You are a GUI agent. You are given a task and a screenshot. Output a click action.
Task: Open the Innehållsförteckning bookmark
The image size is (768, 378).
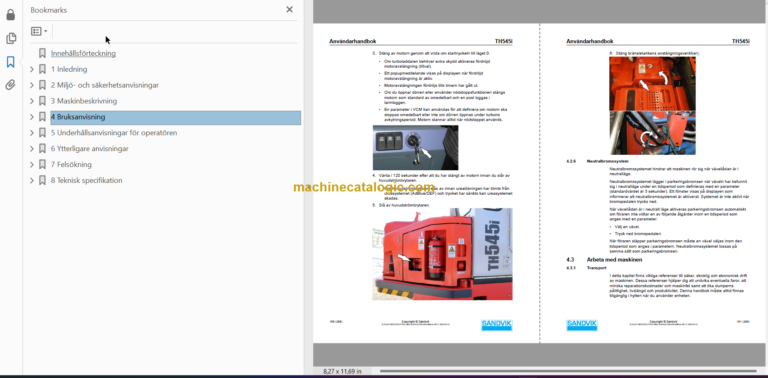pyautogui.click(x=83, y=53)
